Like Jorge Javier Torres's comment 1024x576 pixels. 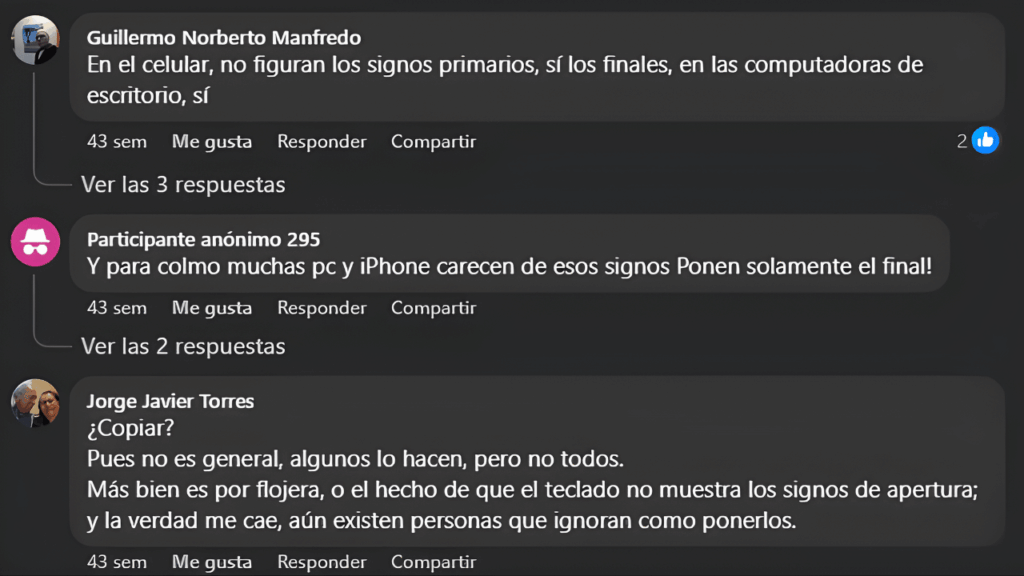(211, 561)
